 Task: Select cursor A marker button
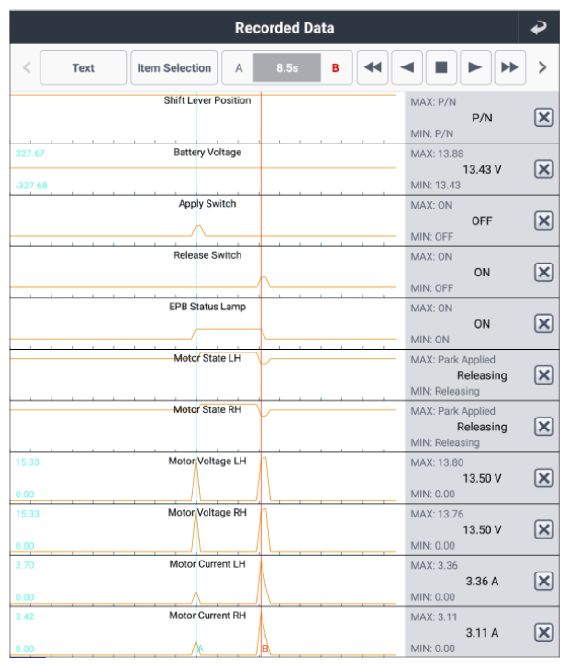[239, 68]
